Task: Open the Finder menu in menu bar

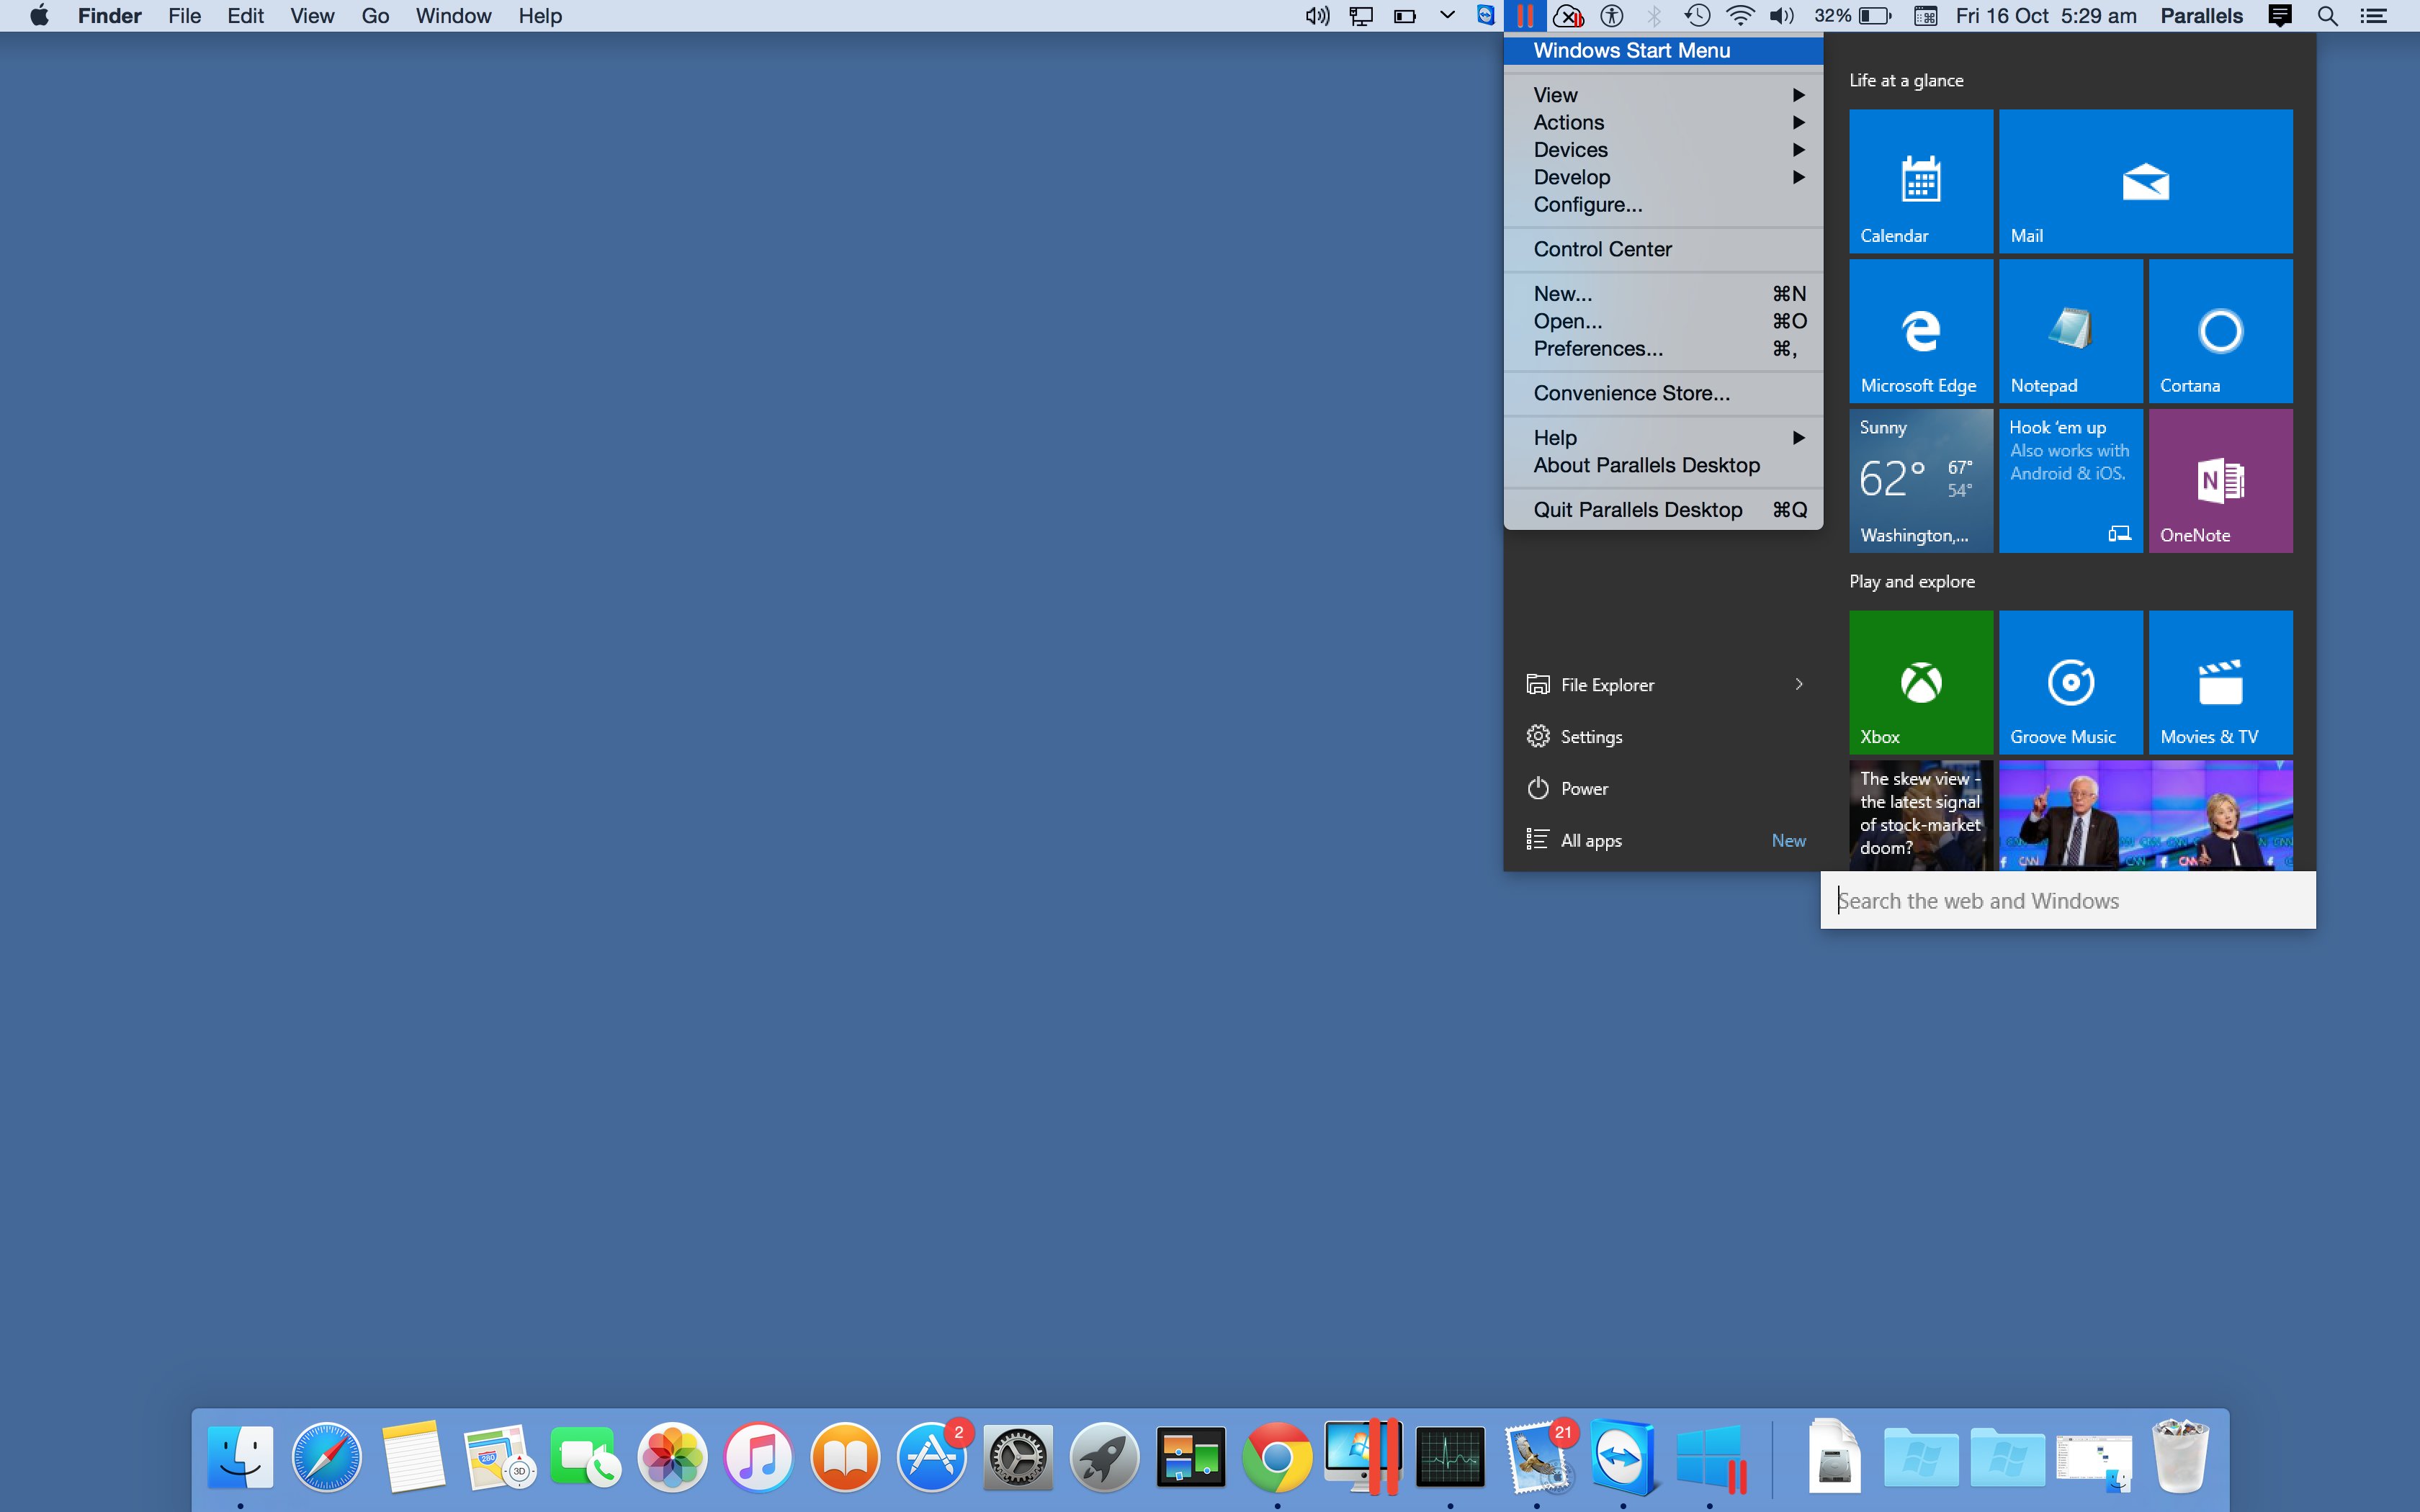Action: (110, 16)
